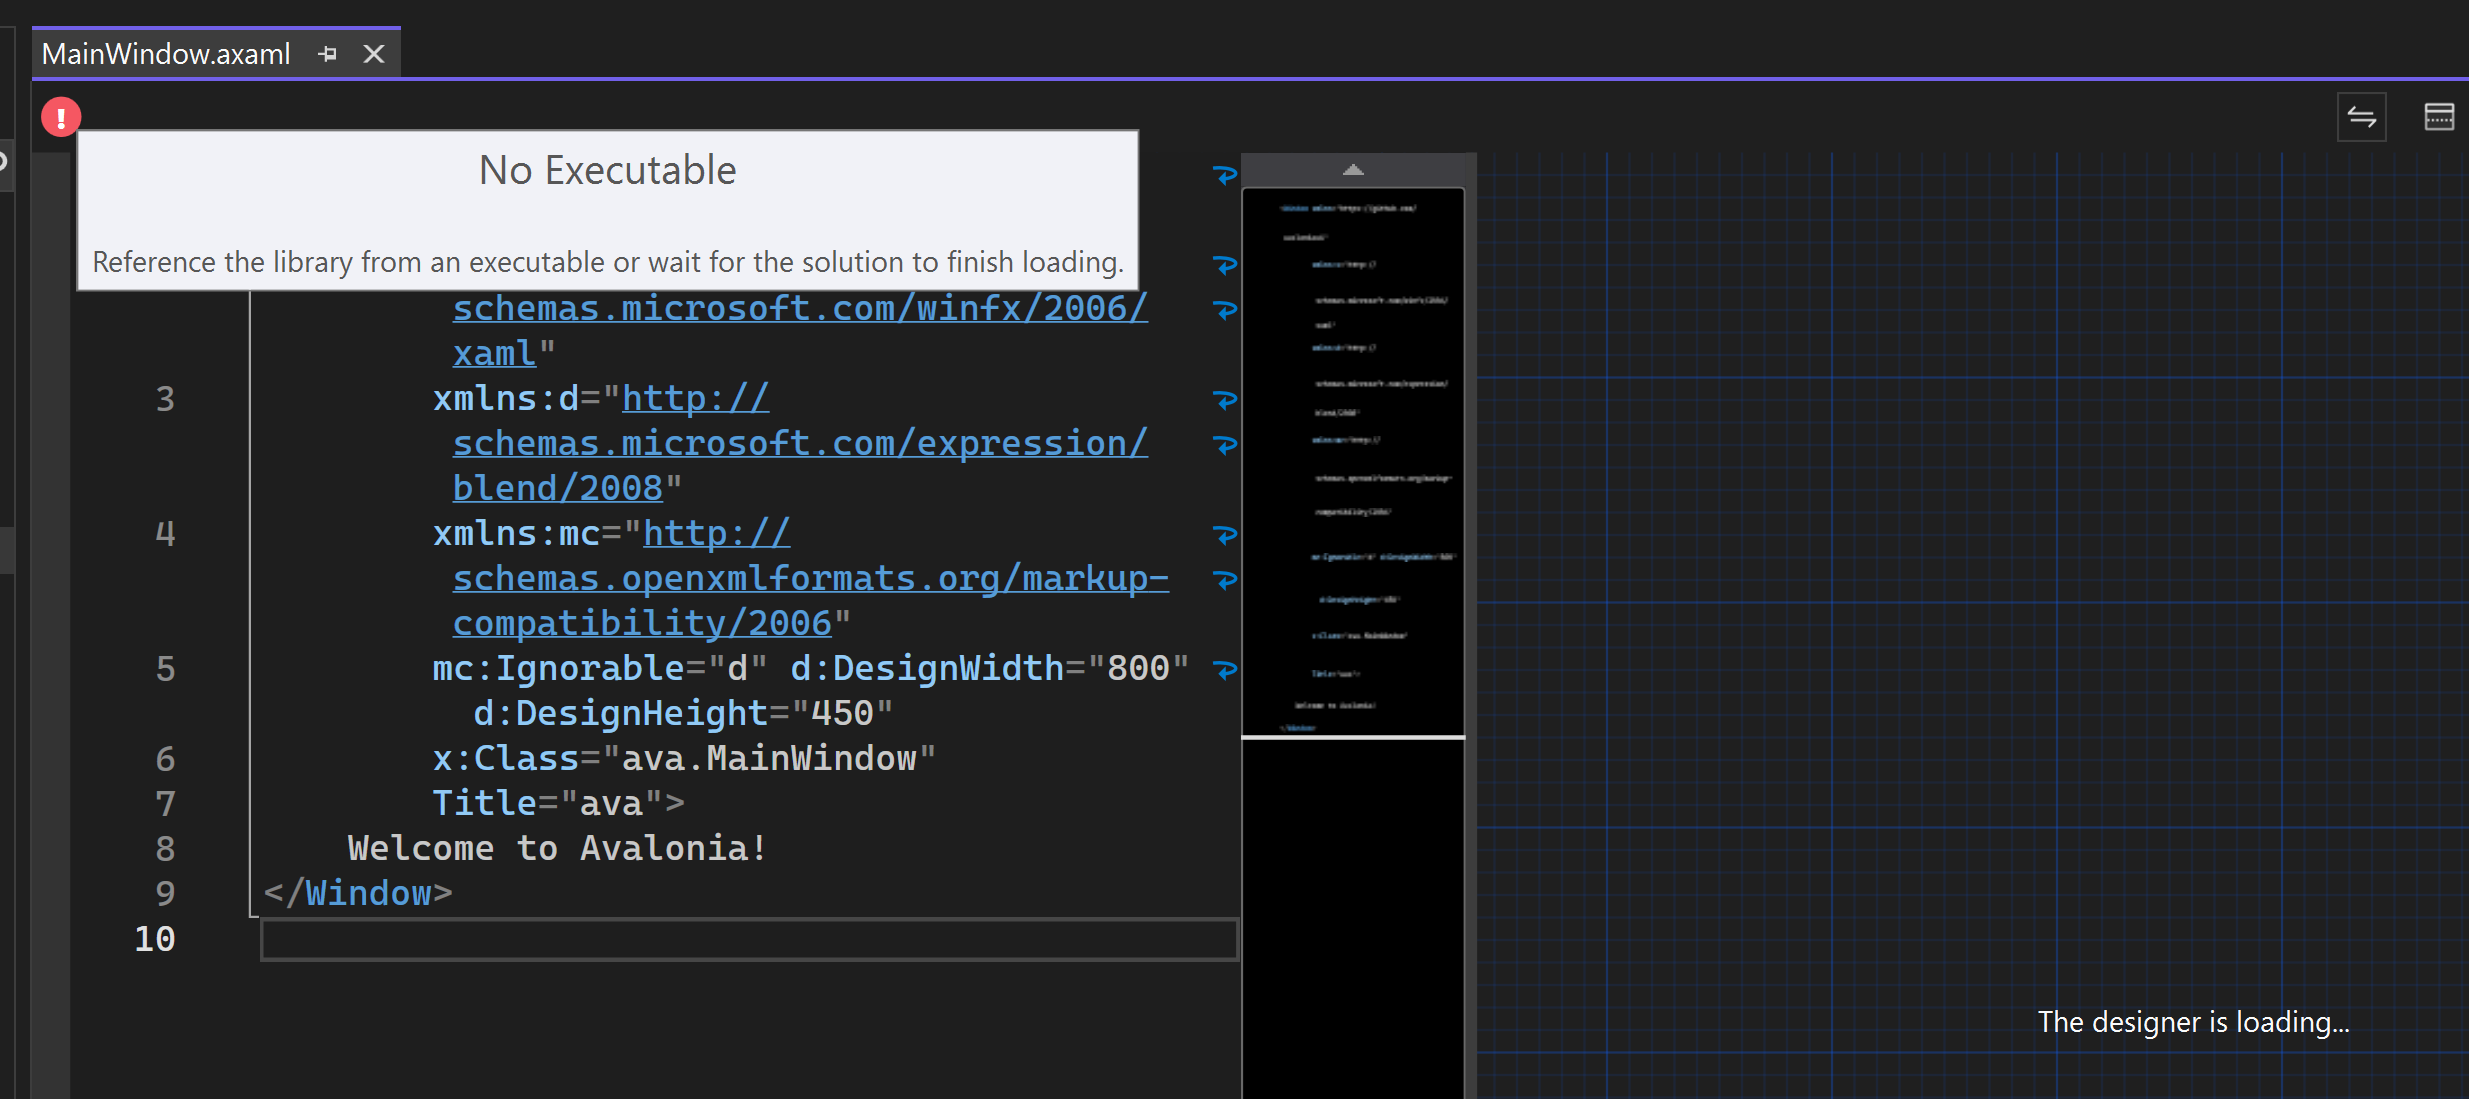Click the blue marker beside the Title attribute line
The height and width of the screenshot is (1099, 2469).
pyautogui.click(x=1224, y=580)
